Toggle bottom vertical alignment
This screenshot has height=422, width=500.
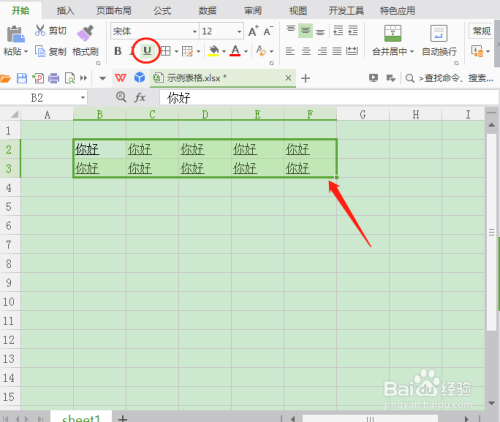tap(320, 31)
